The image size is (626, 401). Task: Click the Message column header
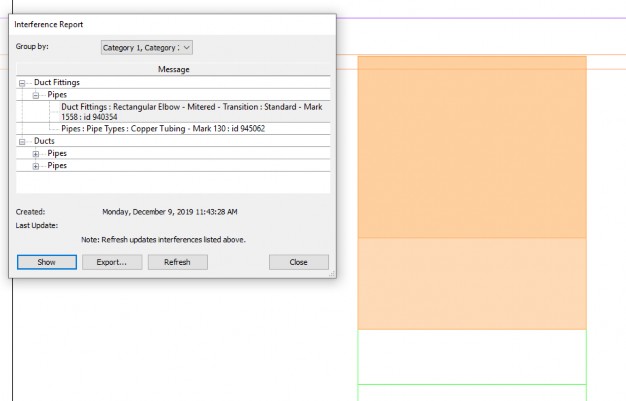173,69
